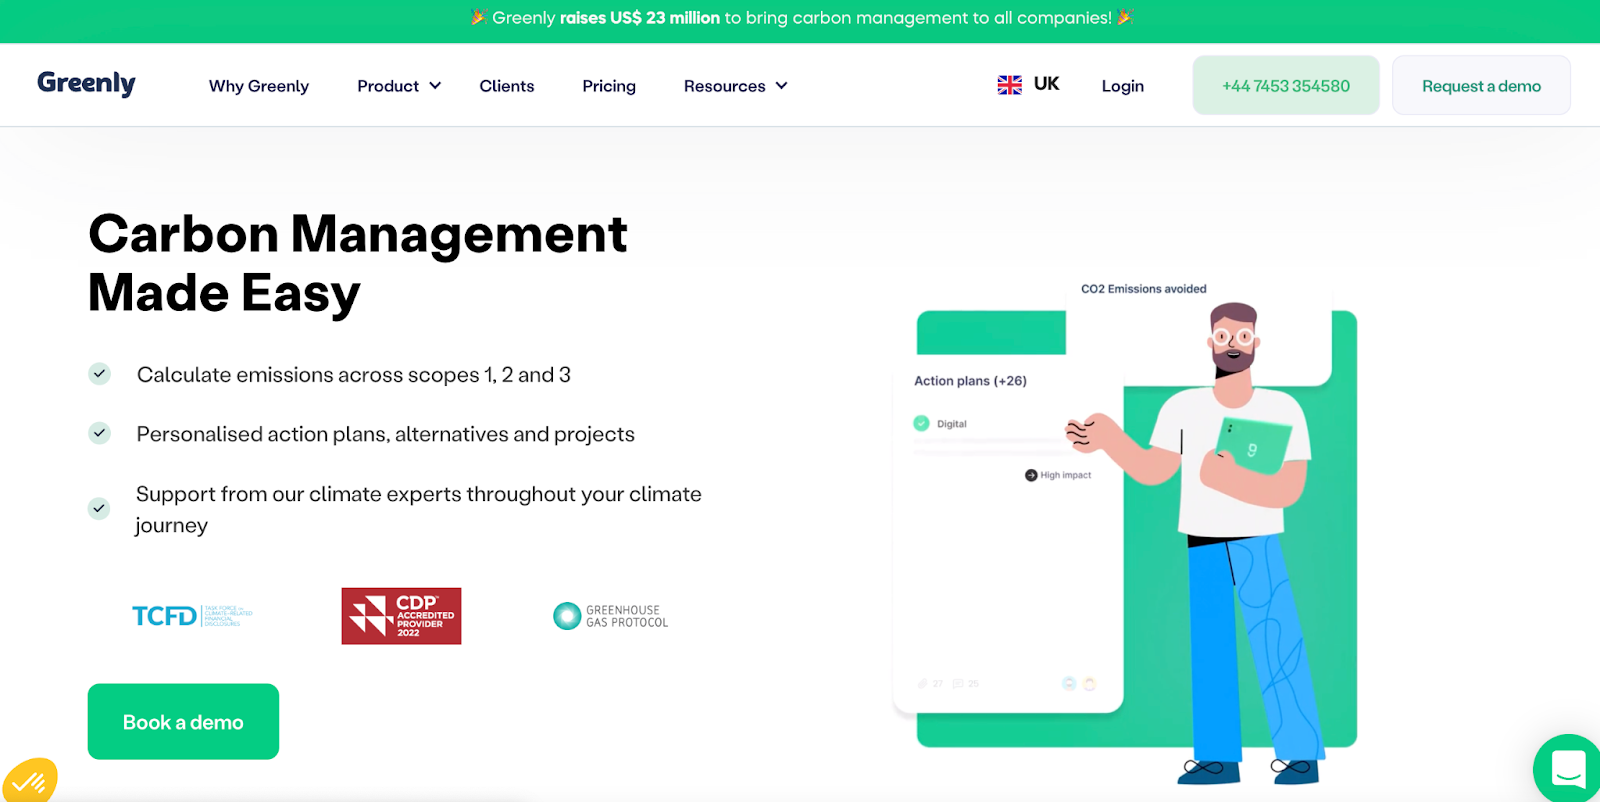This screenshot has width=1600, height=802.
Task: Click the Digital green check in illustration
Action: pos(921,423)
